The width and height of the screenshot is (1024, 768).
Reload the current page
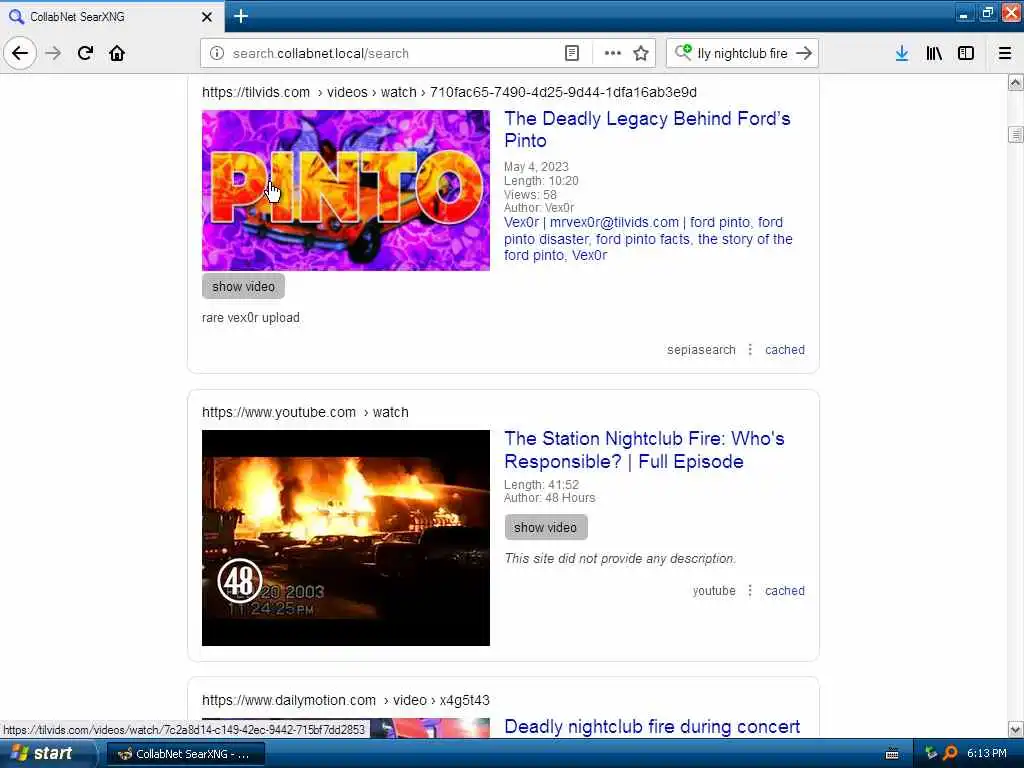[x=86, y=53]
